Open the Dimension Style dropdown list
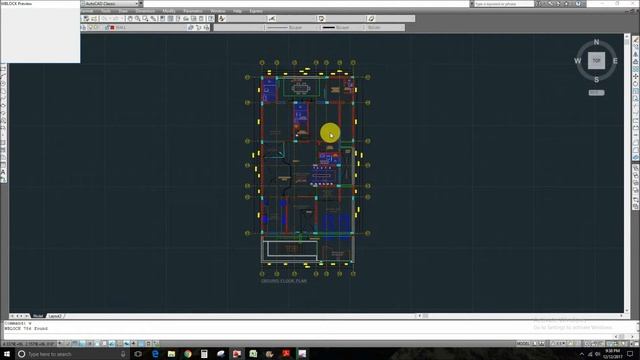640x360 pixels. click(x=296, y=19)
